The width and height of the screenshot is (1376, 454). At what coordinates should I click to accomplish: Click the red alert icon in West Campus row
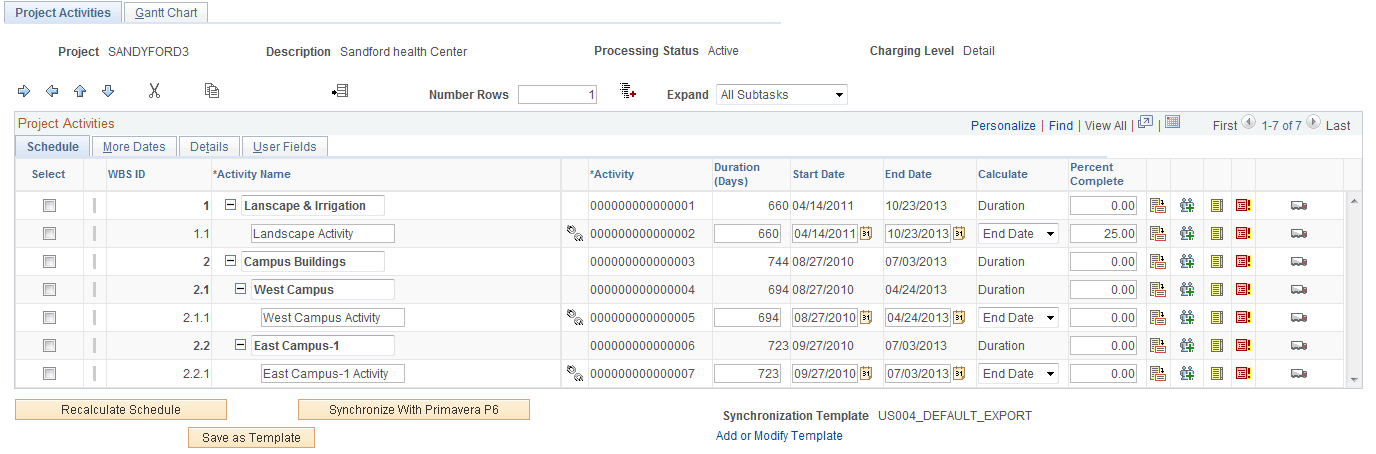(1243, 289)
